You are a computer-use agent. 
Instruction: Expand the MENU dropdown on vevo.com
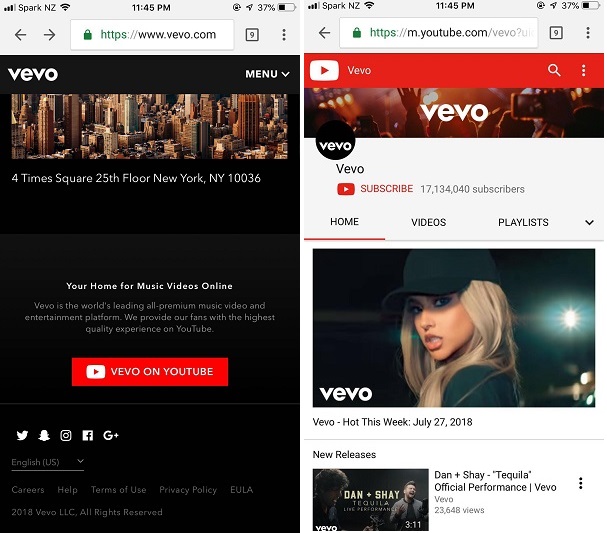[x=267, y=74]
